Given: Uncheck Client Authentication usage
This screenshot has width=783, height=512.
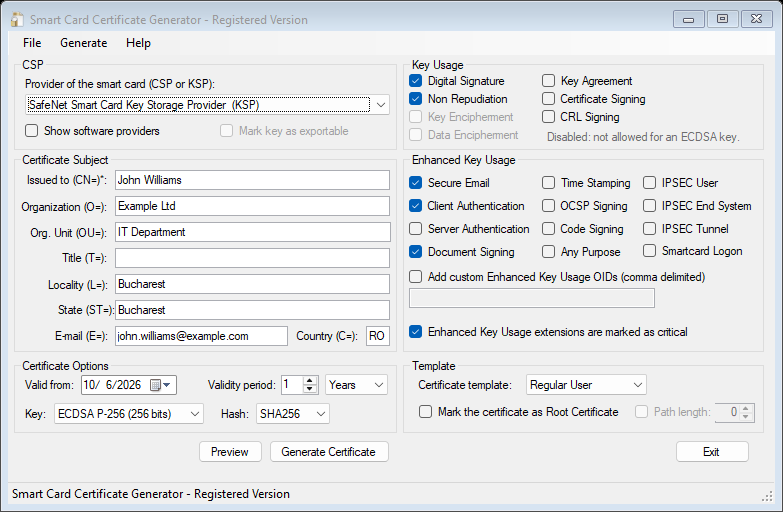Looking at the screenshot, I should click(415, 206).
